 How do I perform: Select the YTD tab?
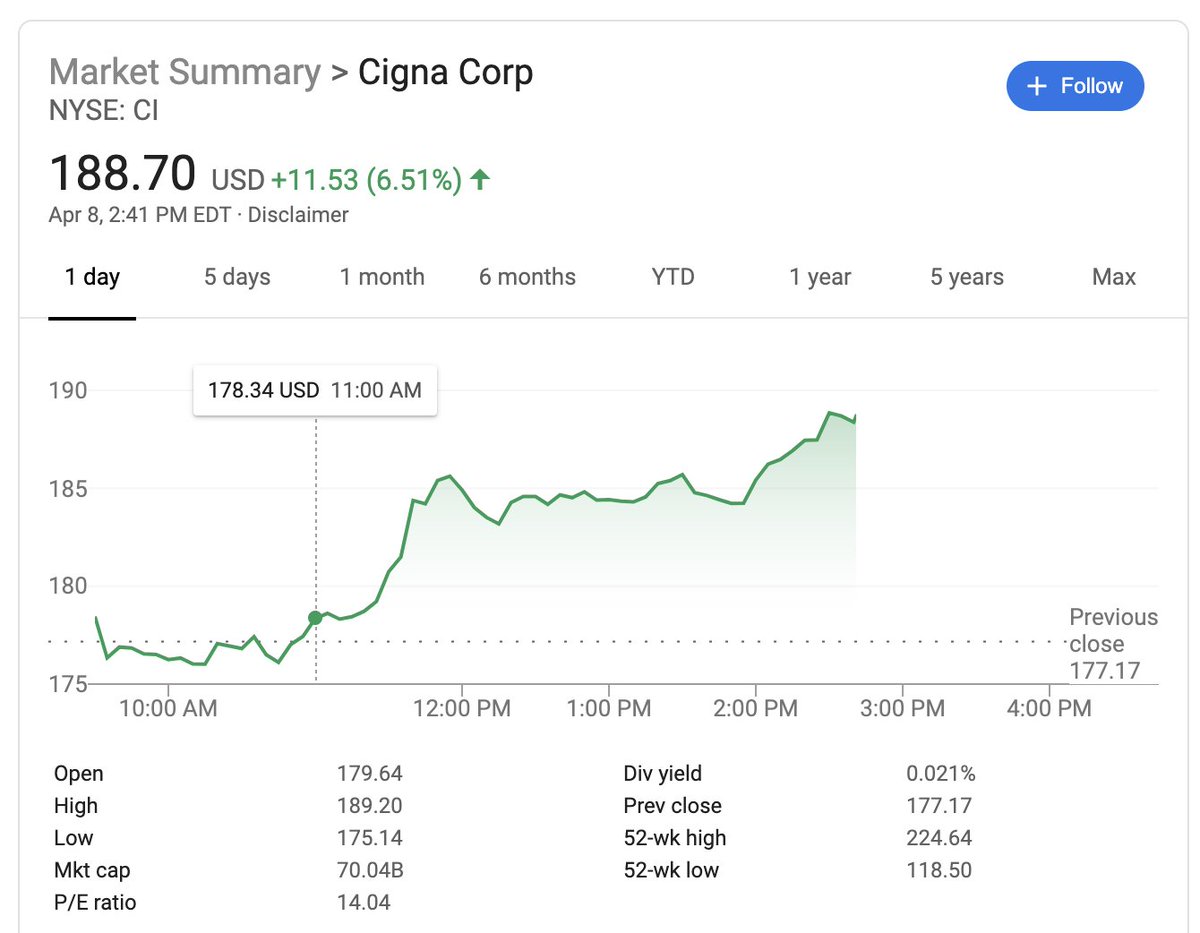(673, 277)
